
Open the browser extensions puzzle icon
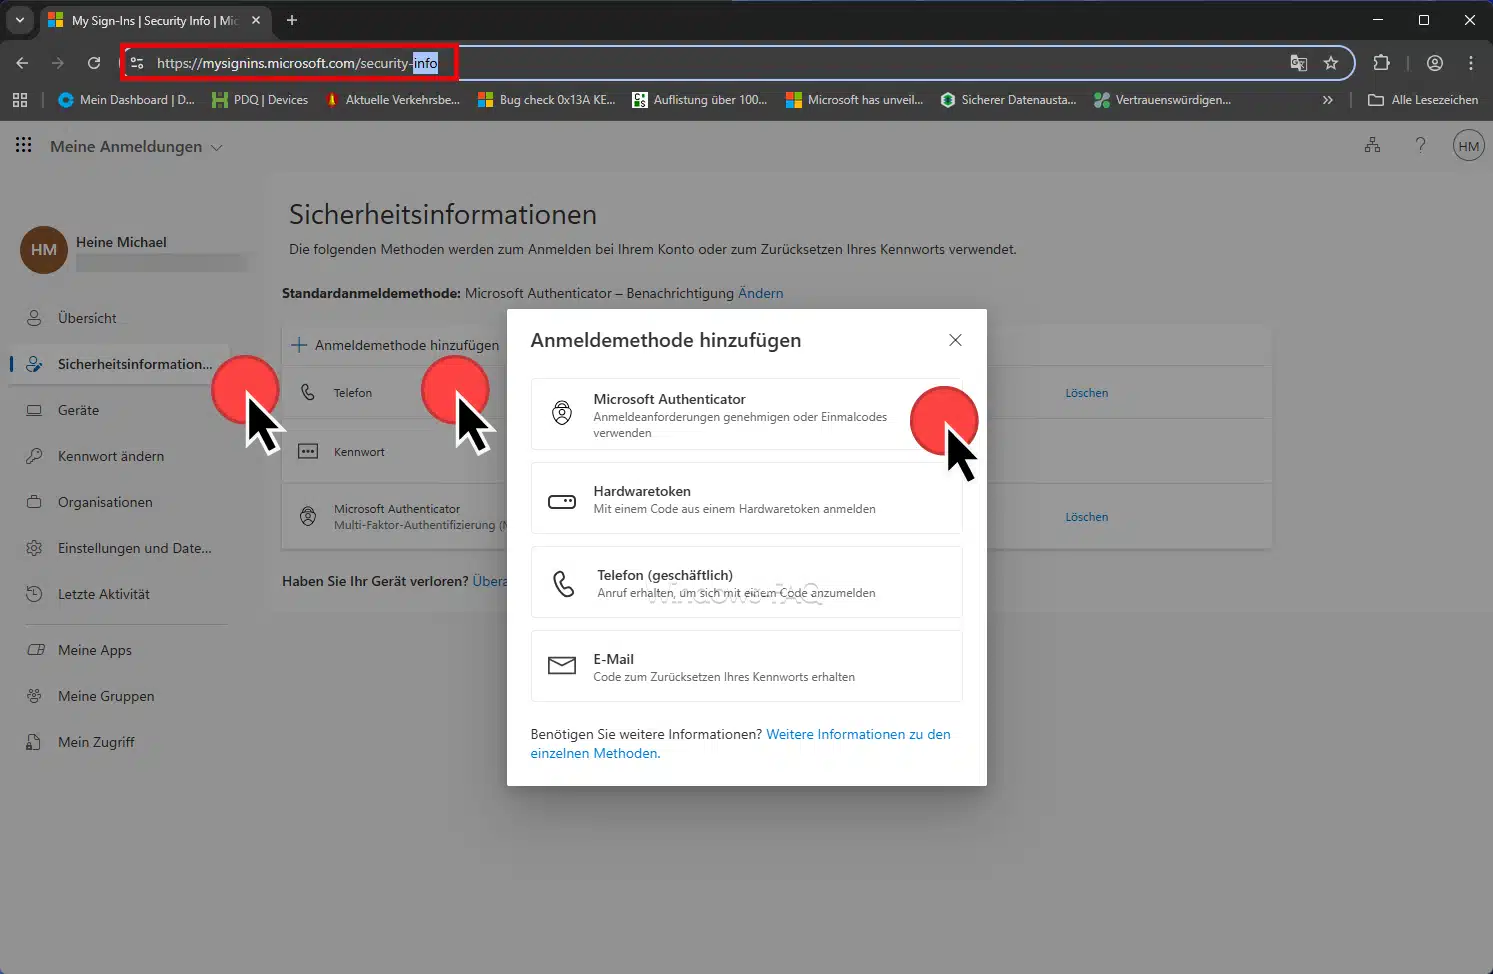click(x=1381, y=63)
